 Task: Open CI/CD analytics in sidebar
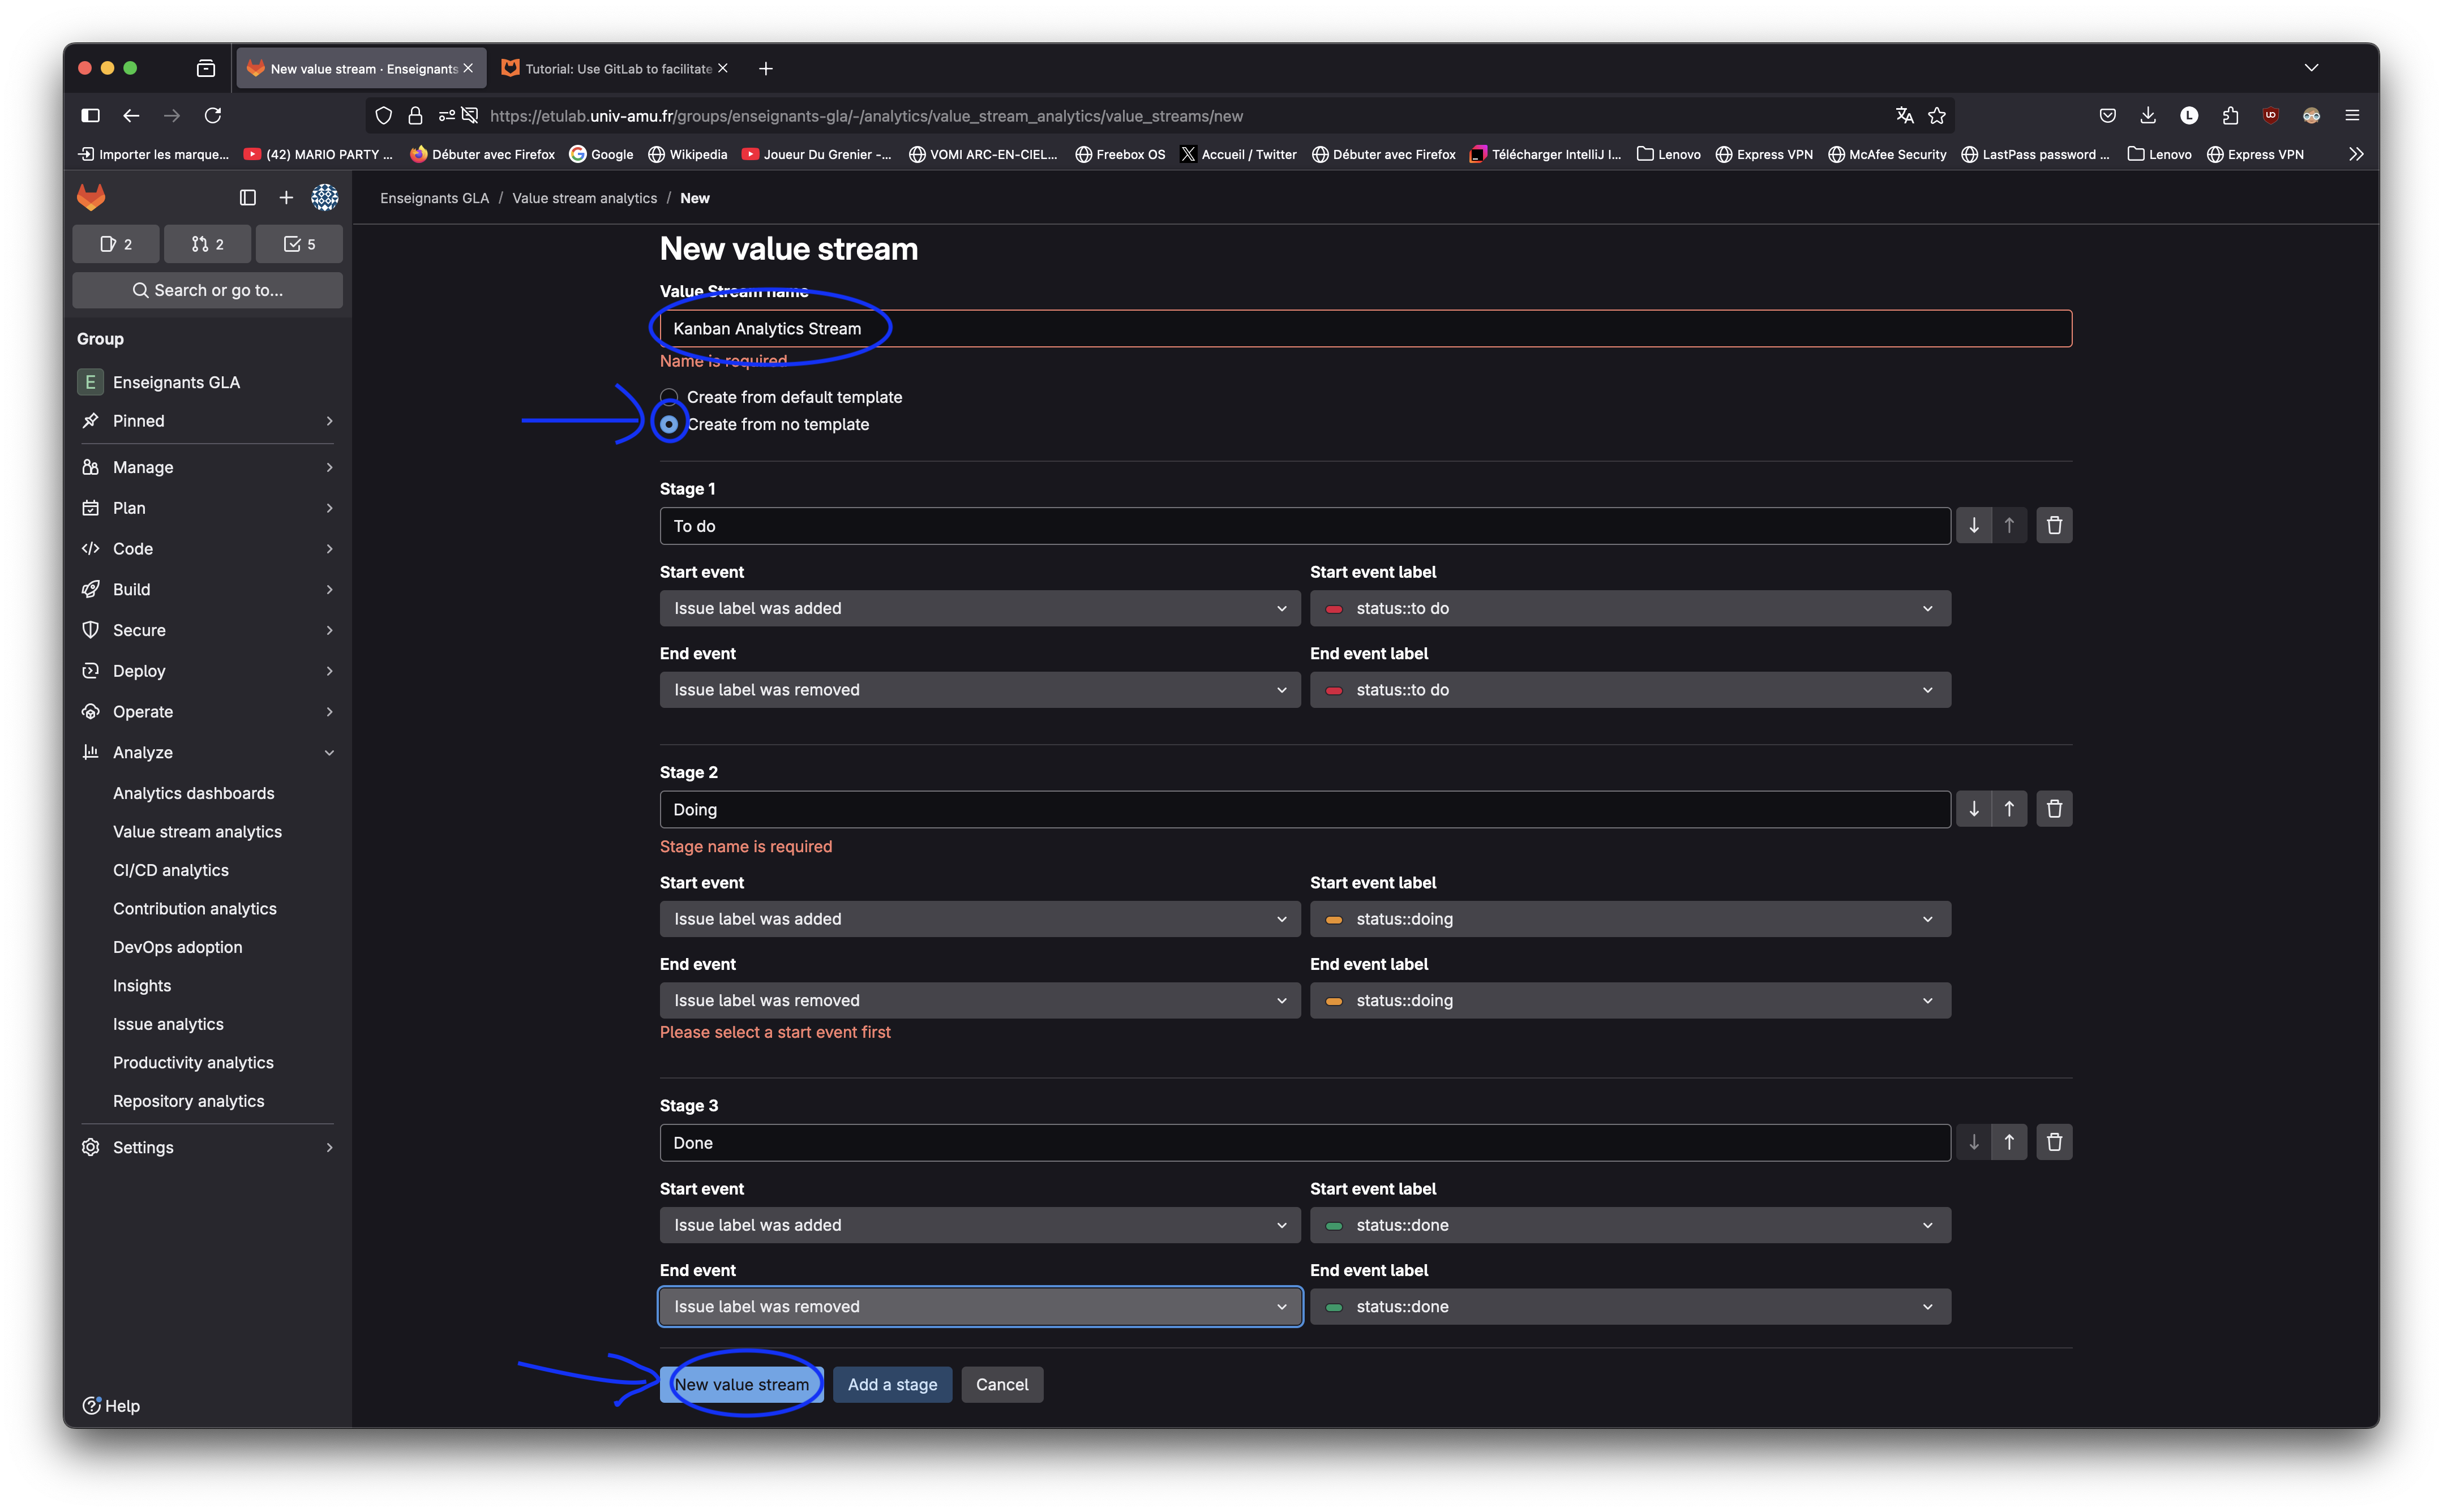[171, 870]
